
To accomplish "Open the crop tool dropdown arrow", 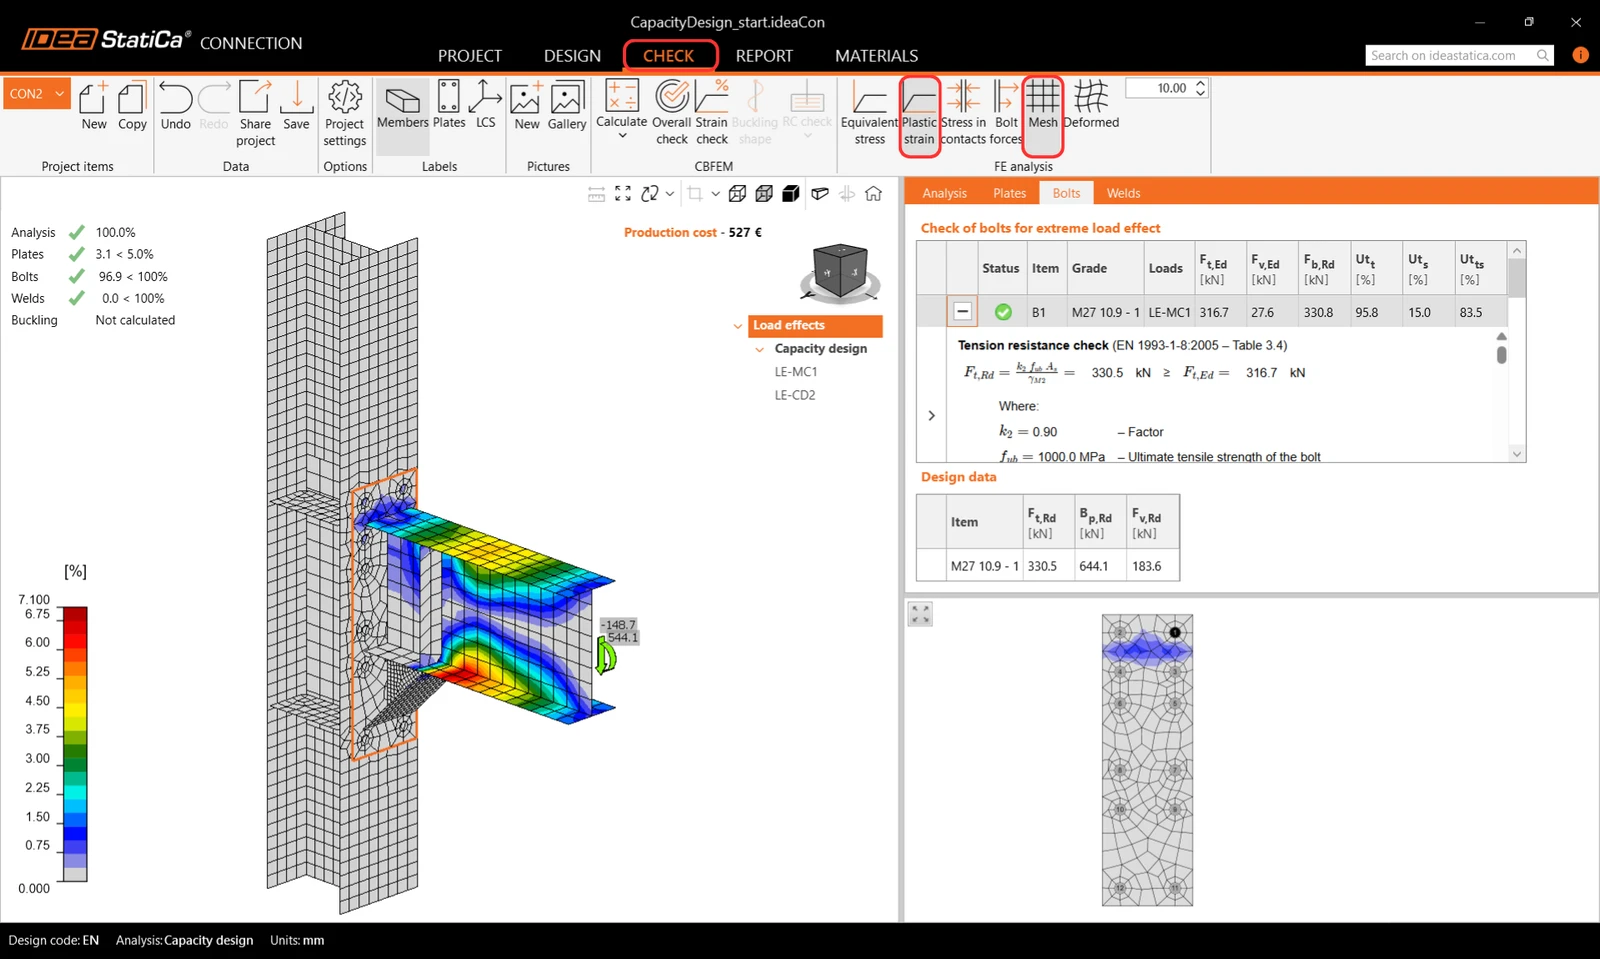I will pyautogui.click(x=715, y=194).
